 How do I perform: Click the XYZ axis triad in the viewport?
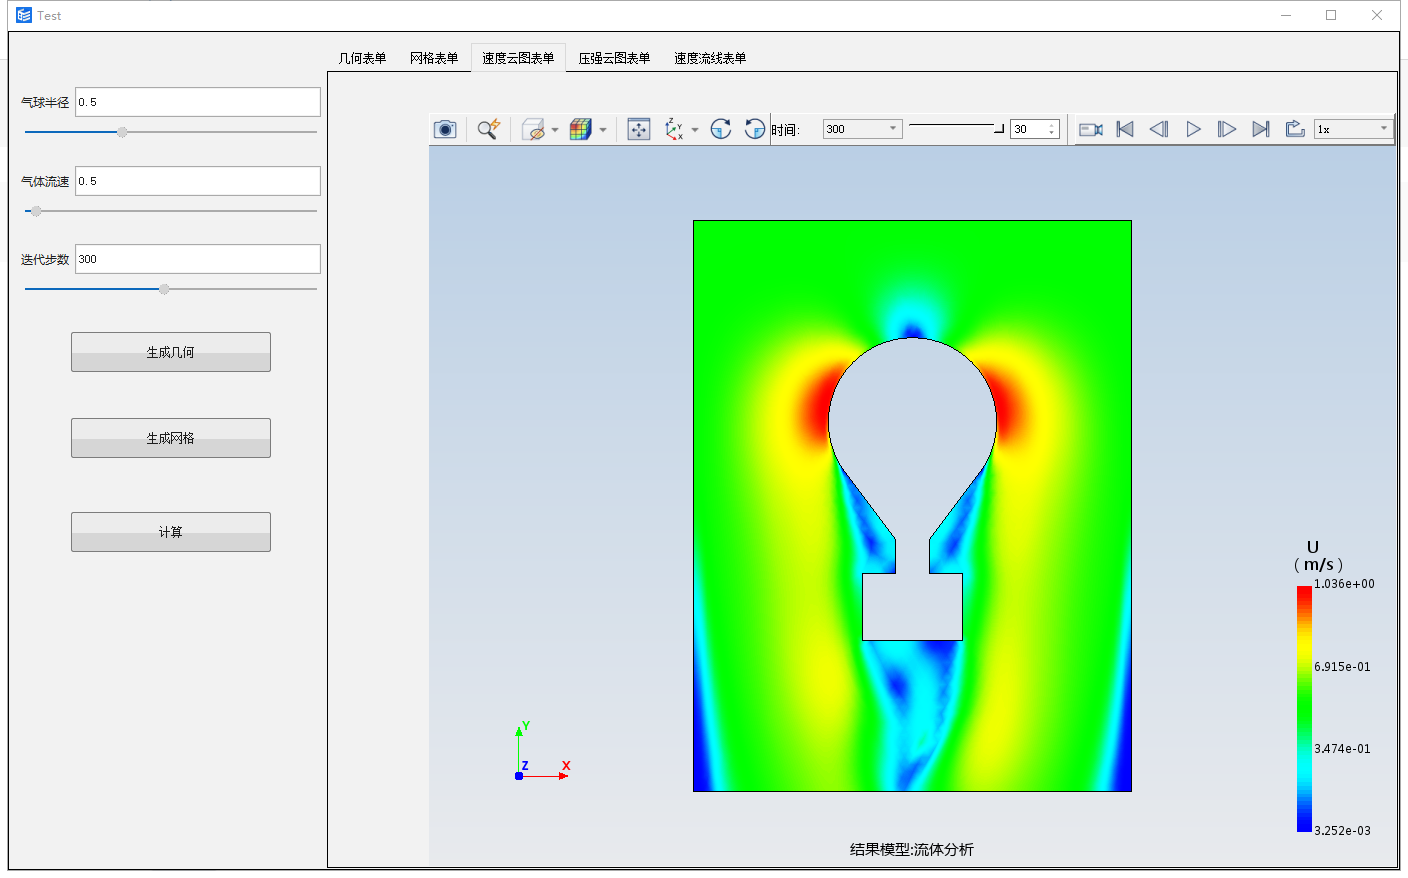point(542,751)
